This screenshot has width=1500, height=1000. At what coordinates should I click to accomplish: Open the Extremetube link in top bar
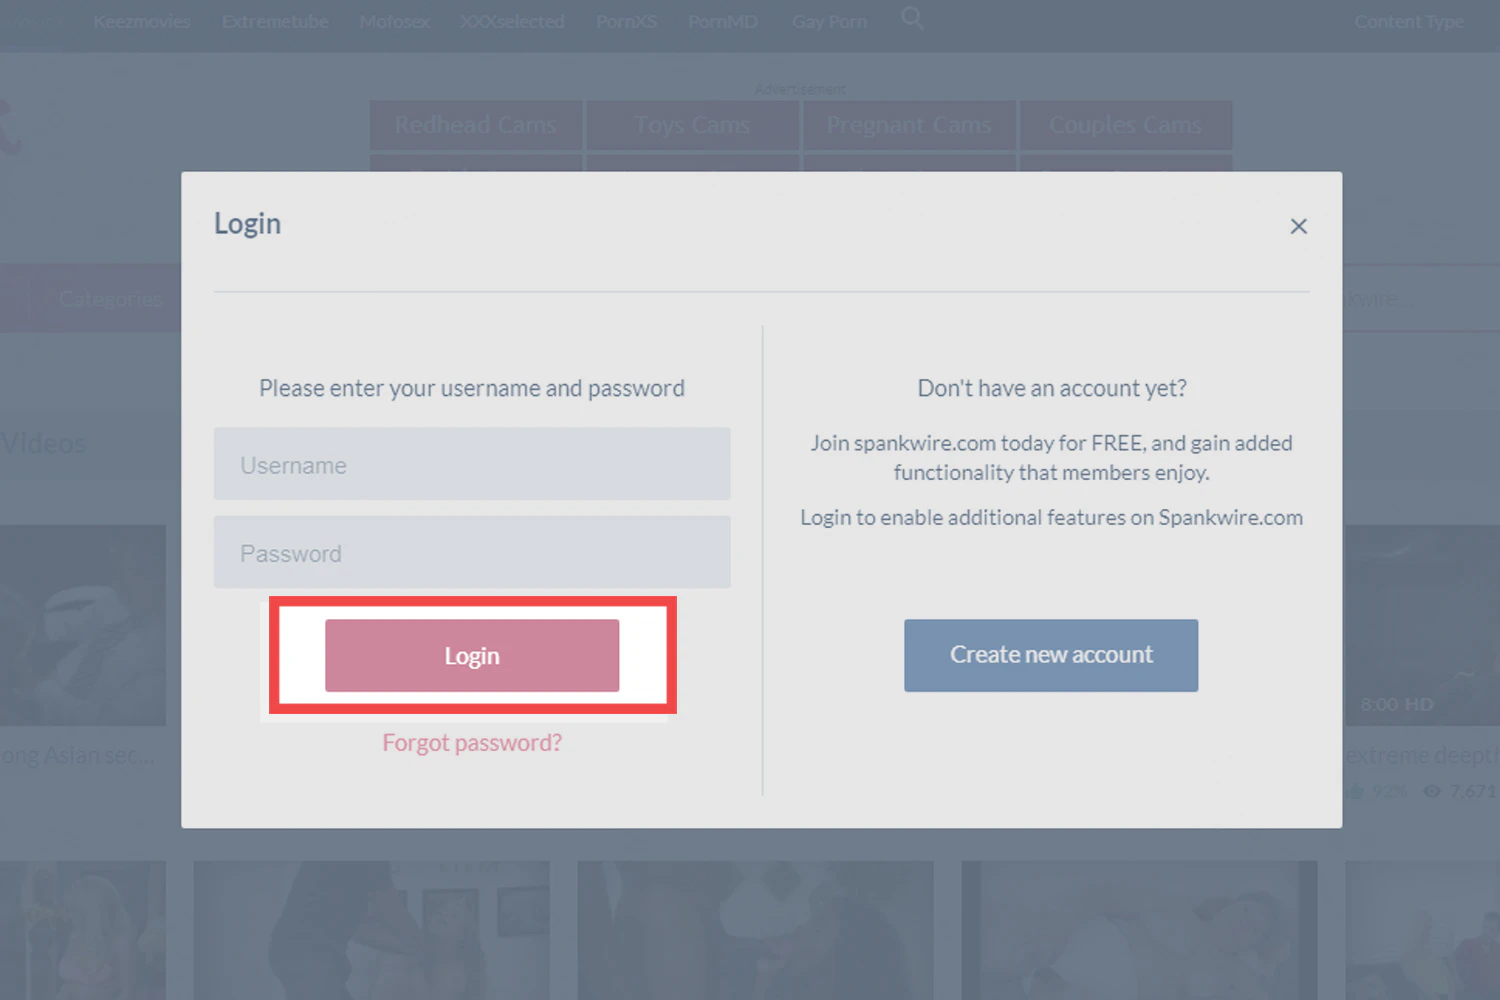click(x=275, y=21)
